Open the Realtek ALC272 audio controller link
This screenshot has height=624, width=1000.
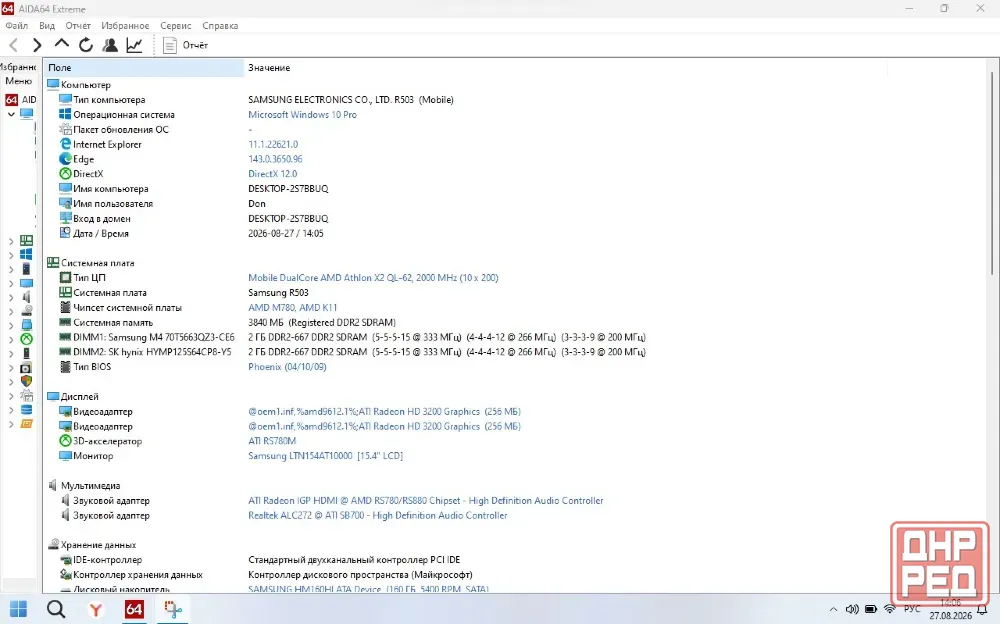pos(378,516)
